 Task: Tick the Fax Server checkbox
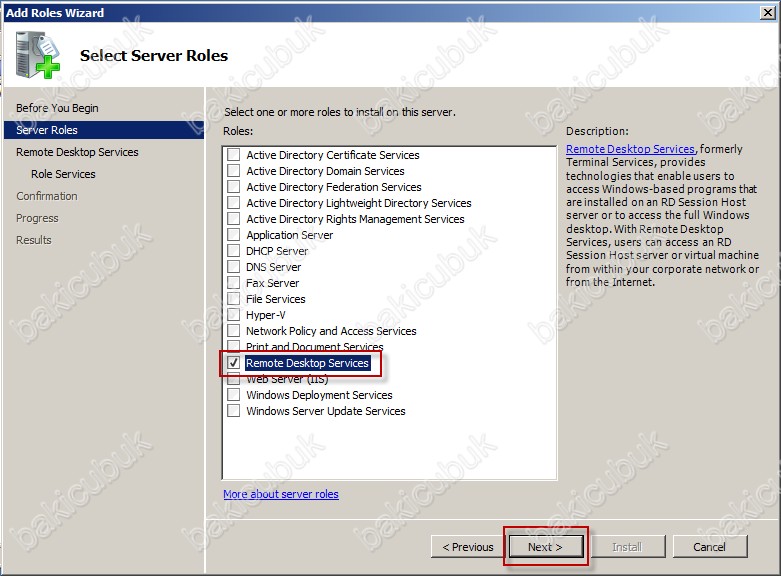pyautogui.click(x=233, y=283)
